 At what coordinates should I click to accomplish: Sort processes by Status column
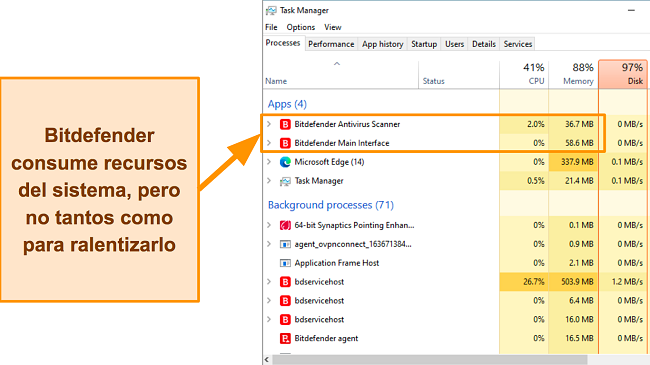pyautogui.click(x=459, y=75)
